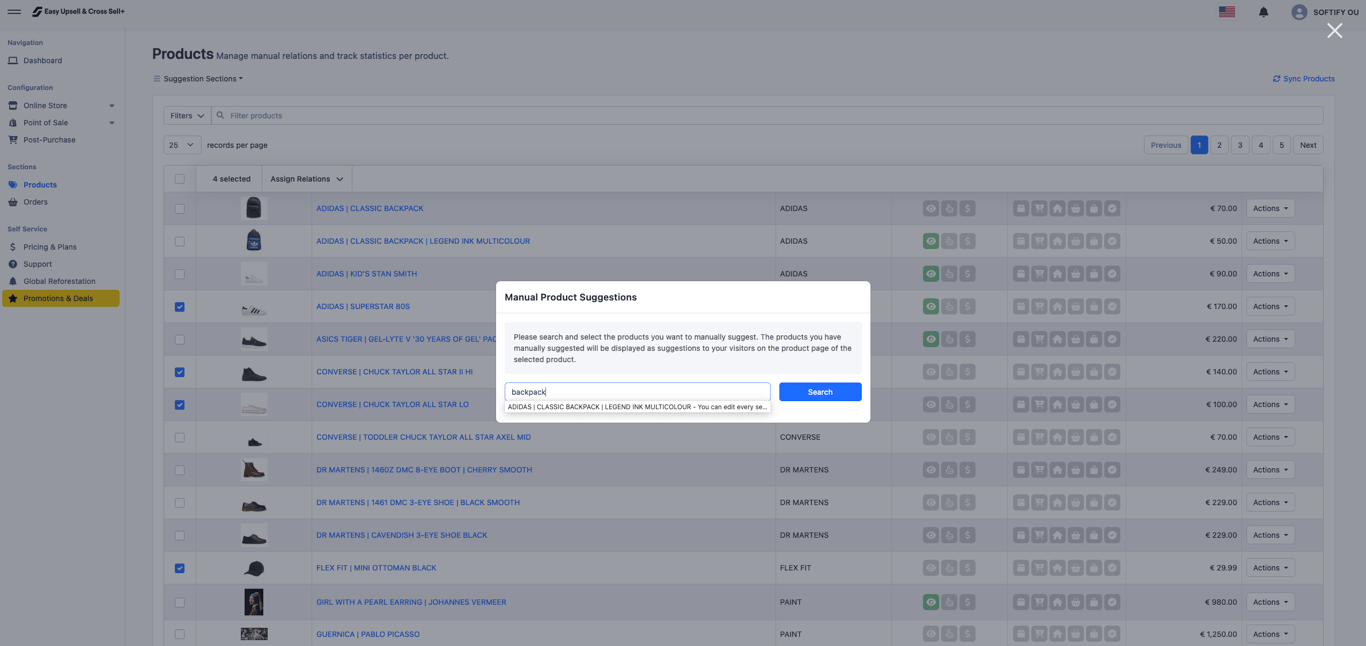Select the Adidas Classic Backpack Legend Ink autocomplete suggestion
The height and width of the screenshot is (646, 1366).
[x=638, y=407]
